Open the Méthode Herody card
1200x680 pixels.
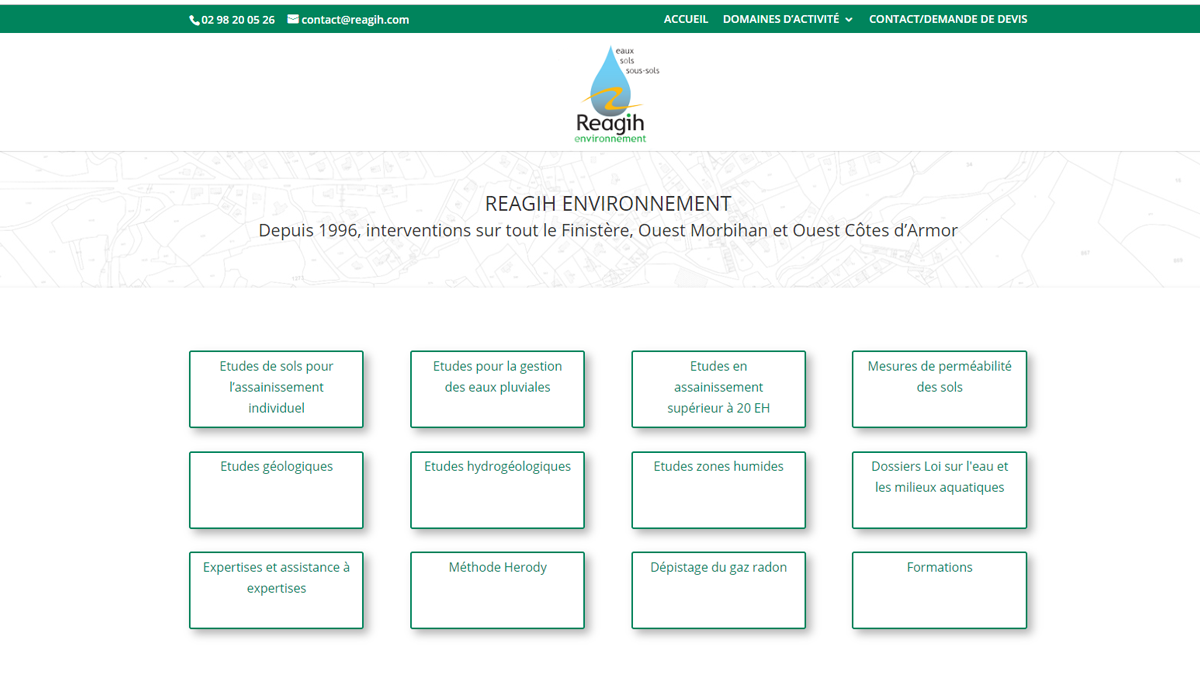pos(497,590)
